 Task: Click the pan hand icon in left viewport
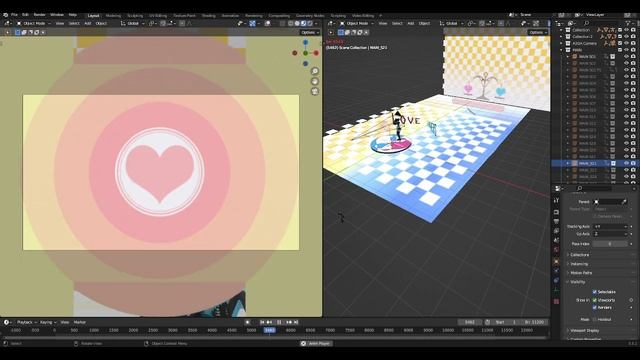[x=315, y=82]
